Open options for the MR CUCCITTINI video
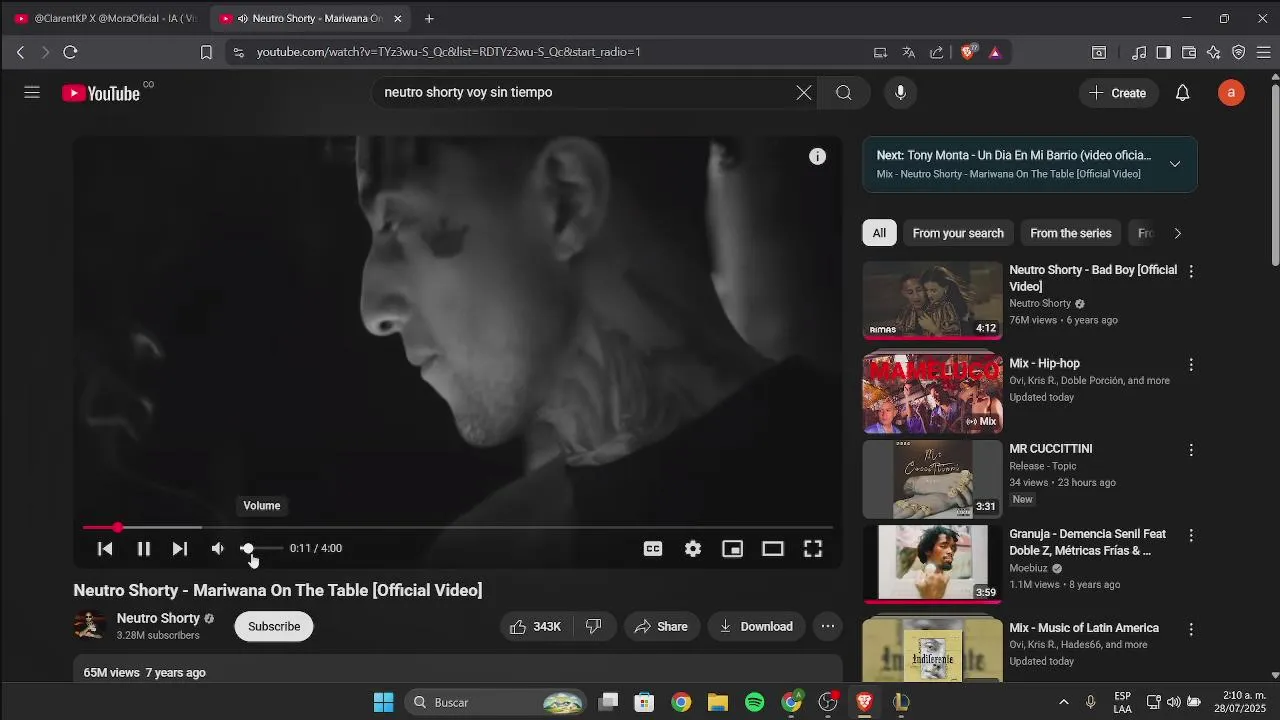The image size is (1280, 720). (x=1191, y=450)
